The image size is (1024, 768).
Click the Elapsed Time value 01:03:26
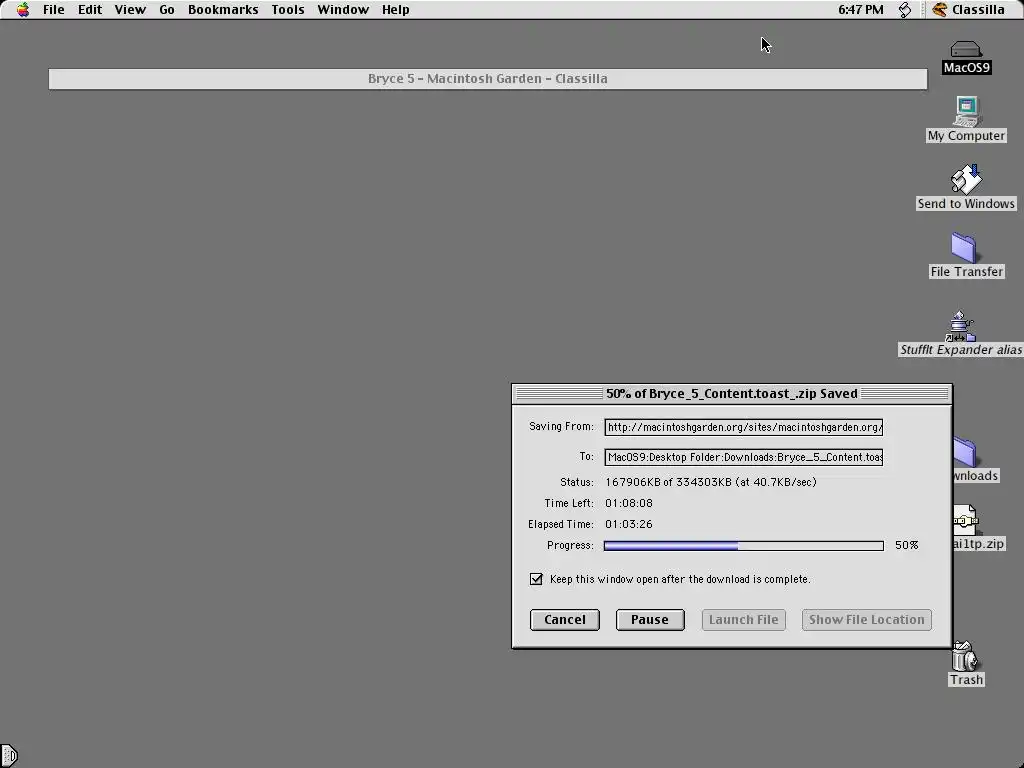pyautogui.click(x=628, y=524)
